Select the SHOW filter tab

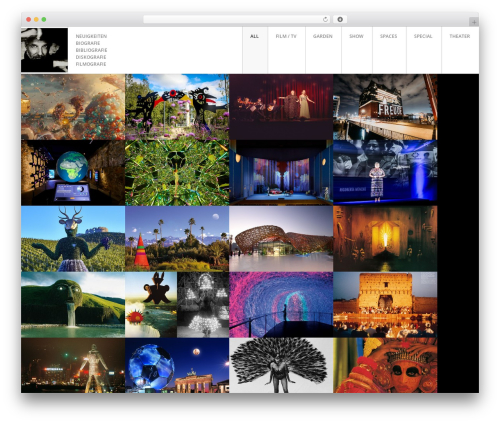[356, 50]
